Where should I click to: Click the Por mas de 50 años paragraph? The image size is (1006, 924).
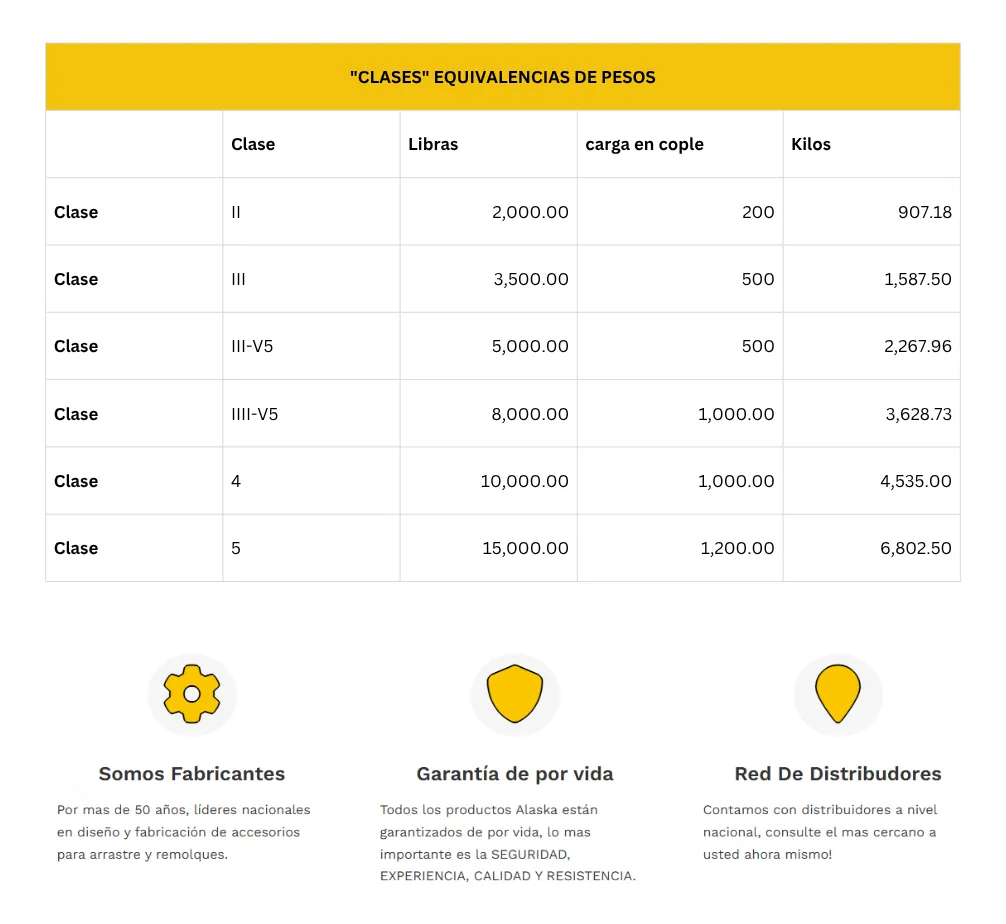tap(184, 832)
